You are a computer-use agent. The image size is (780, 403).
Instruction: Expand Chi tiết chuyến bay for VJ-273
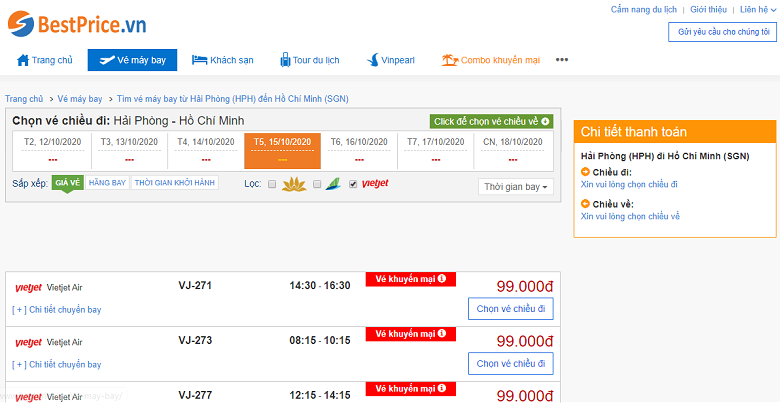click(x=57, y=365)
